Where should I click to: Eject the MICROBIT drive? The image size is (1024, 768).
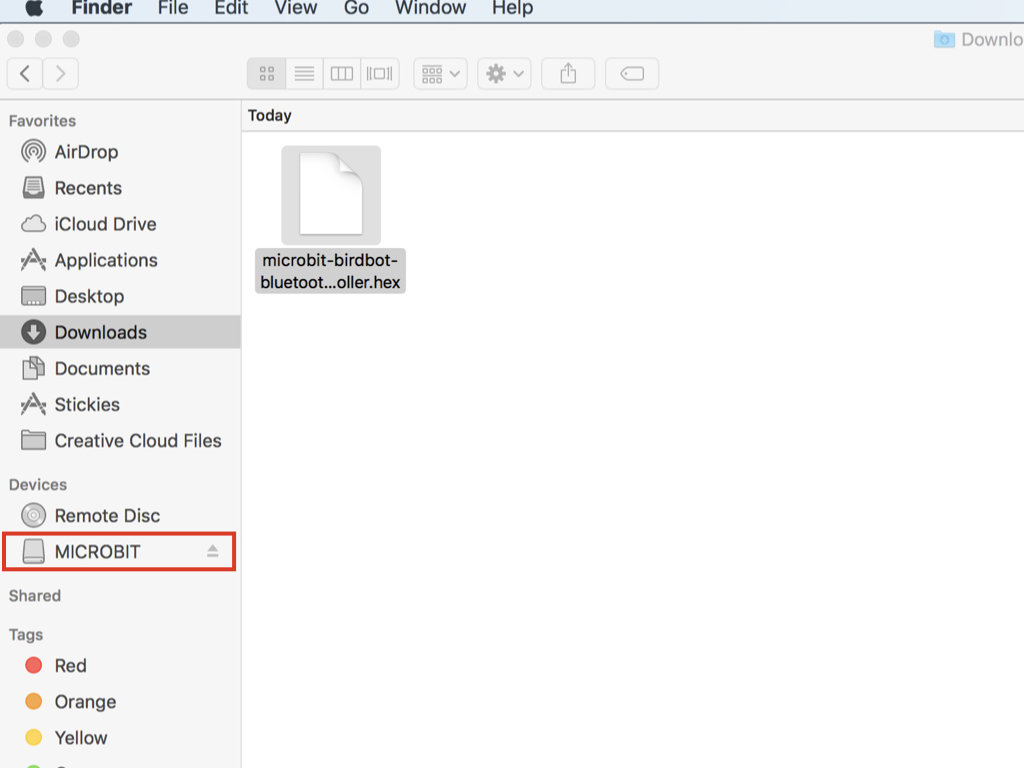(x=212, y=551)
